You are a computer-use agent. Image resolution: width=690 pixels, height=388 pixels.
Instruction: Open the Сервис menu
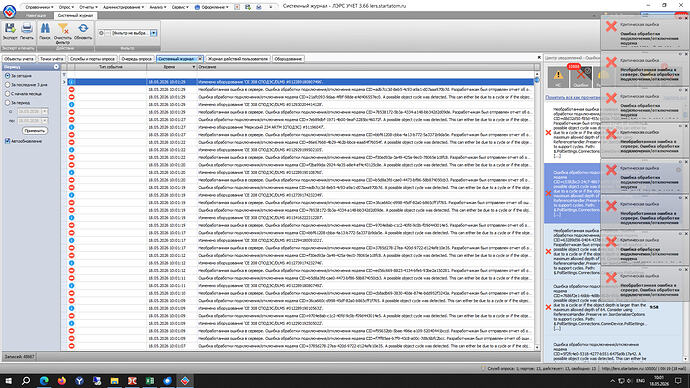[x=180, y=7]
